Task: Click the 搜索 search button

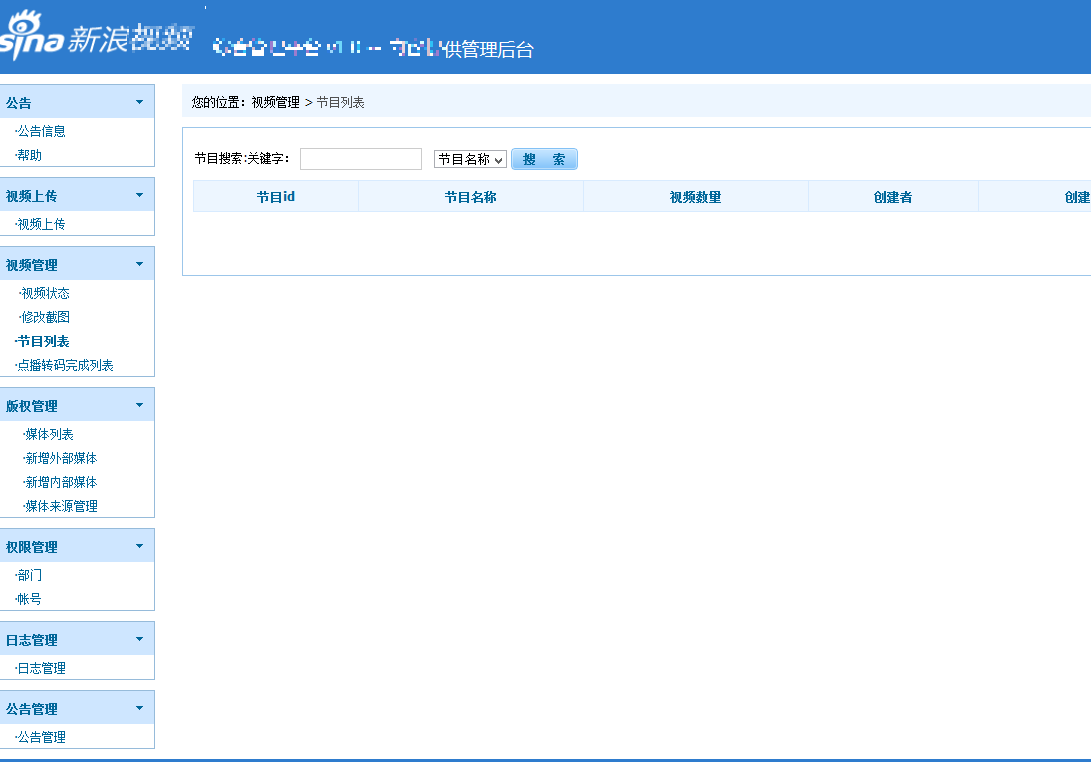Action: tap(544, 159)
